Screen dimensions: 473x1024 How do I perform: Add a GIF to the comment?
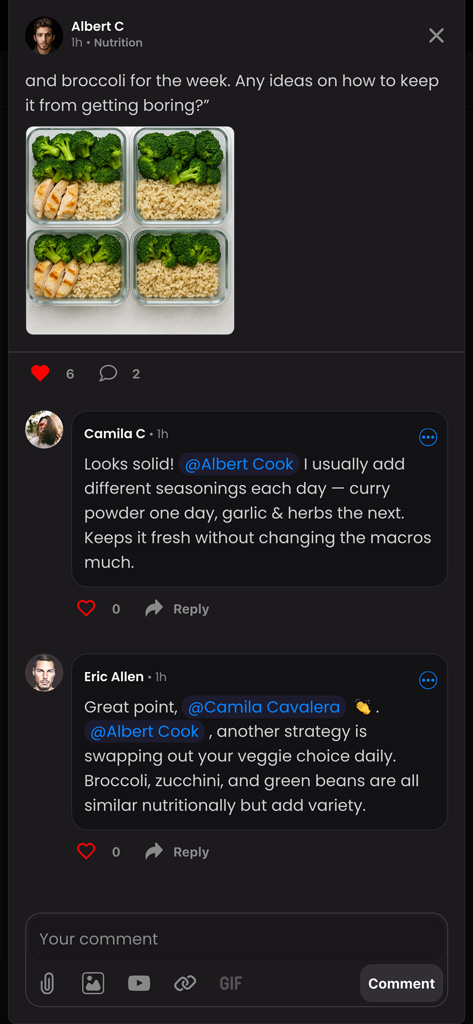[231, 983]
